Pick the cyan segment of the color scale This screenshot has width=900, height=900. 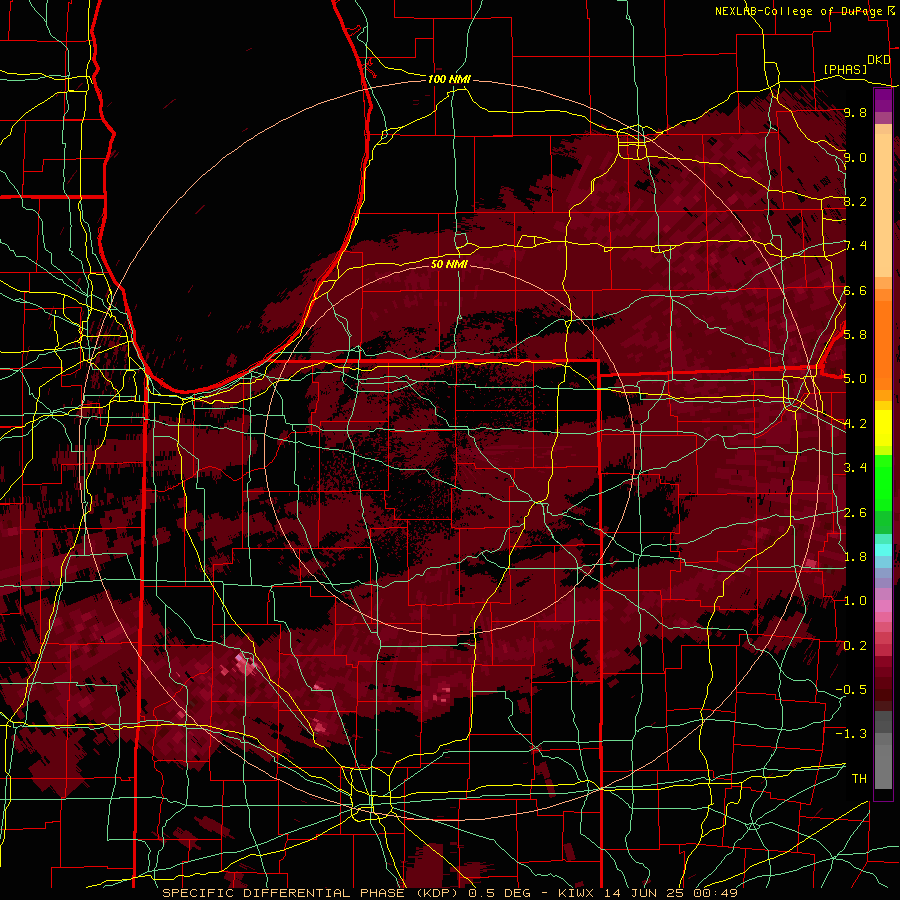point(883,549)
